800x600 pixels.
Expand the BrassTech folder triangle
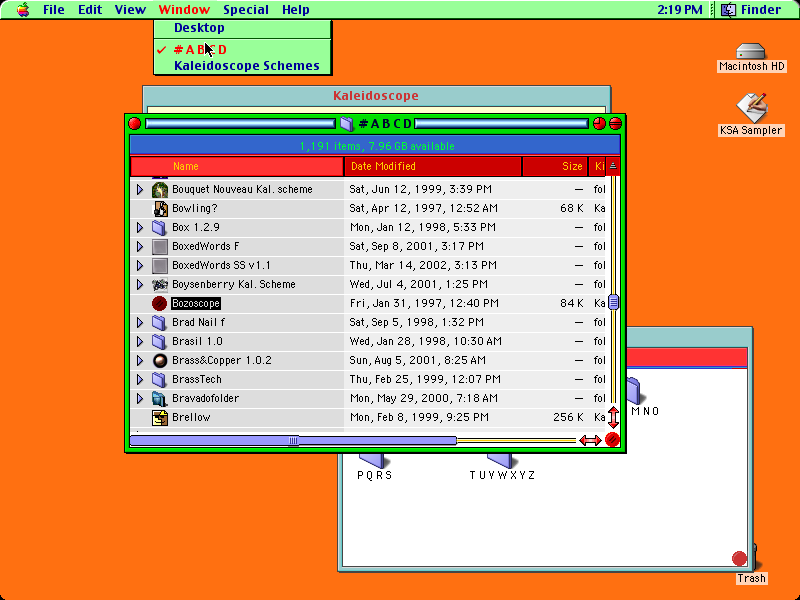pyautogui.click(x=140, y=379)
